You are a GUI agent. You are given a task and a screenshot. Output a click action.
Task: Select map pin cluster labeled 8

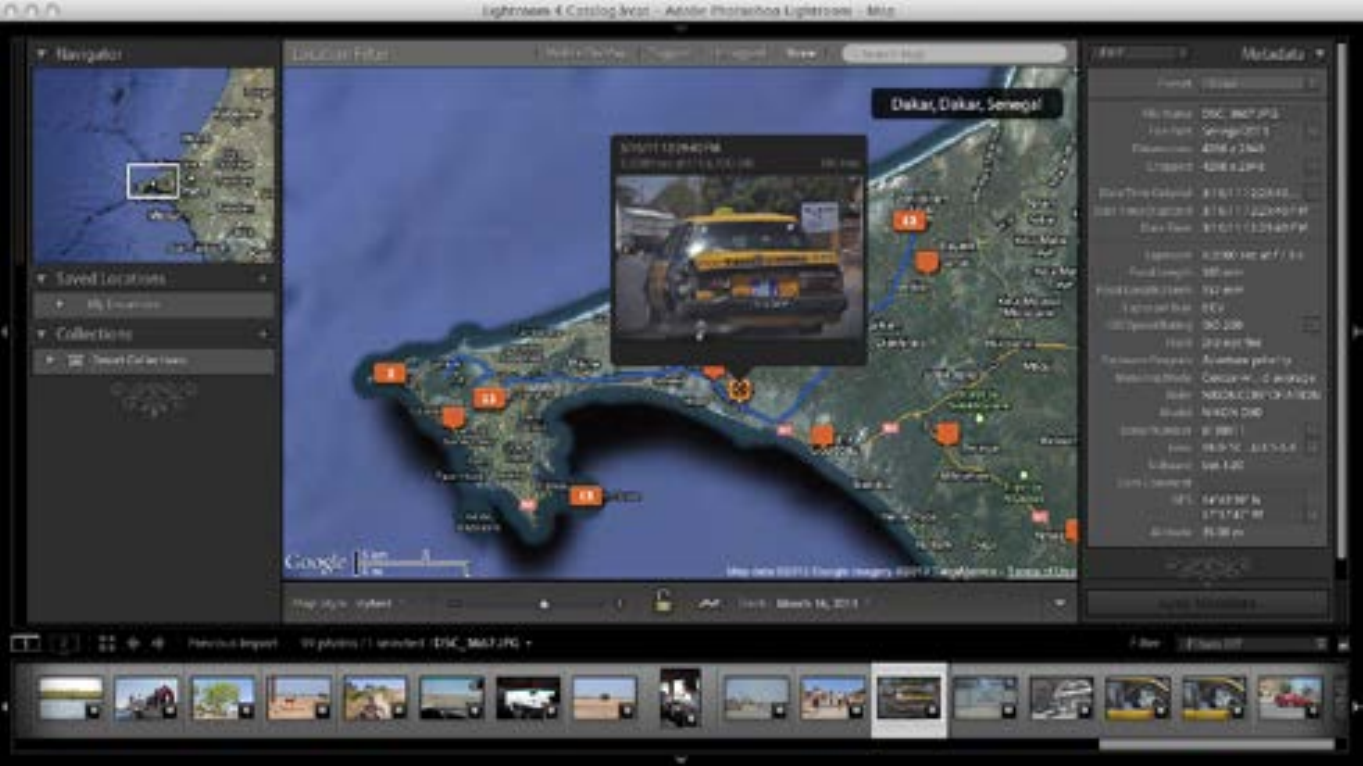pos(389,374)
